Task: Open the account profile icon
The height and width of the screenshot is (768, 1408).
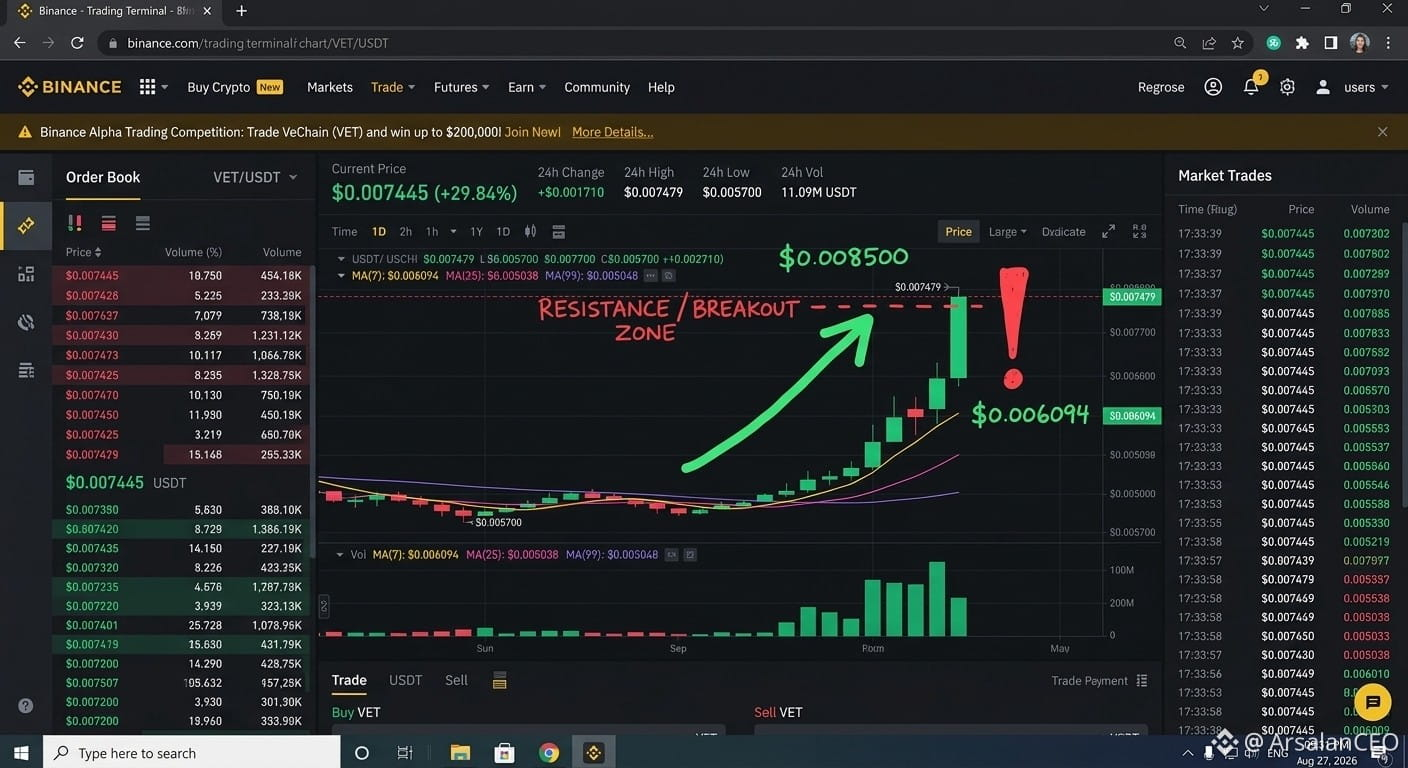Action: [1213, 87]
